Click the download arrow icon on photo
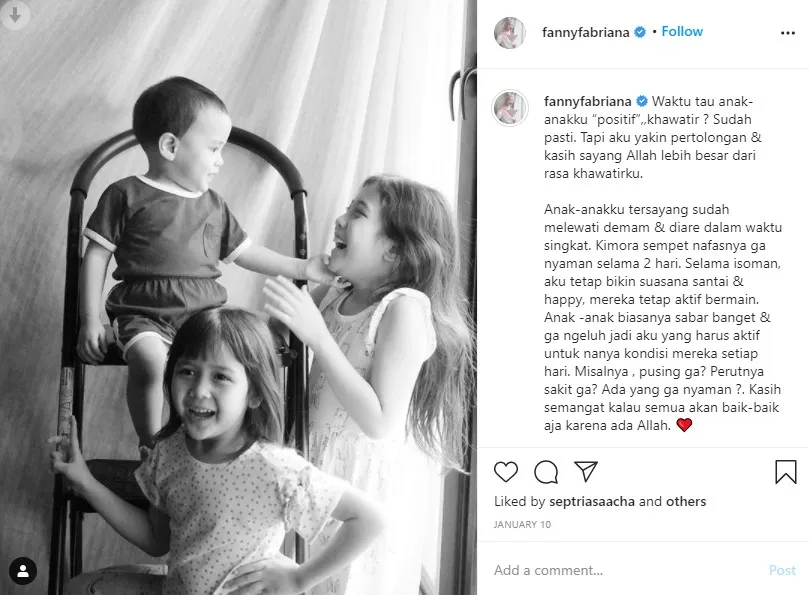 (x=15, y=14)
